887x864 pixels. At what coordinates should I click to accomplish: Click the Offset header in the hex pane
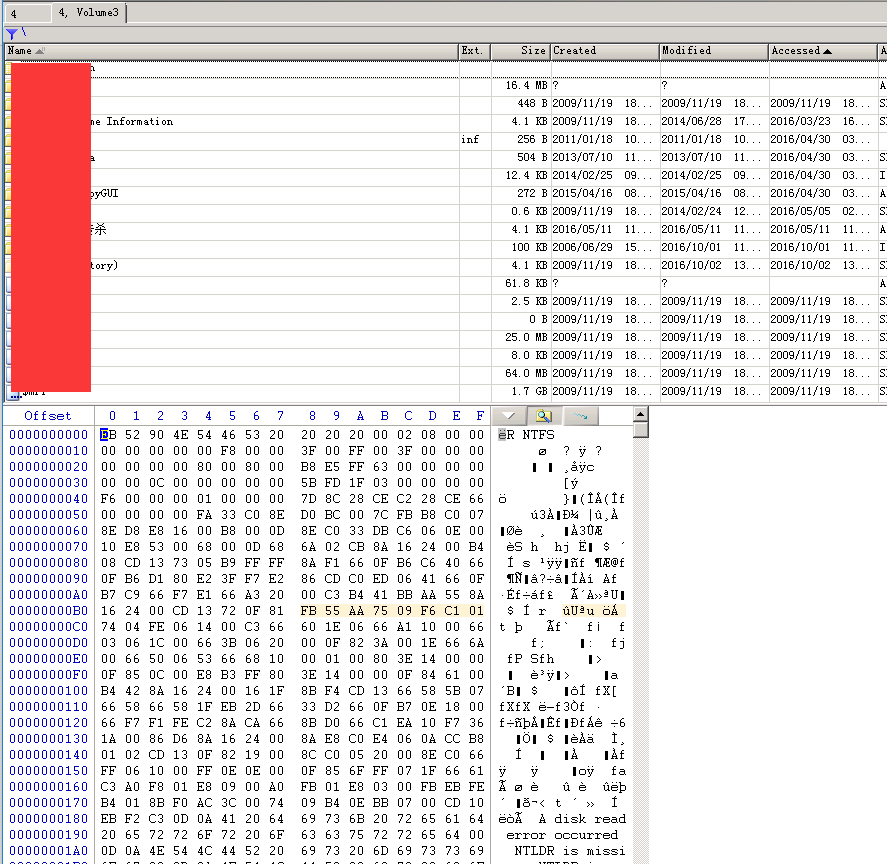tap(48, 416)
